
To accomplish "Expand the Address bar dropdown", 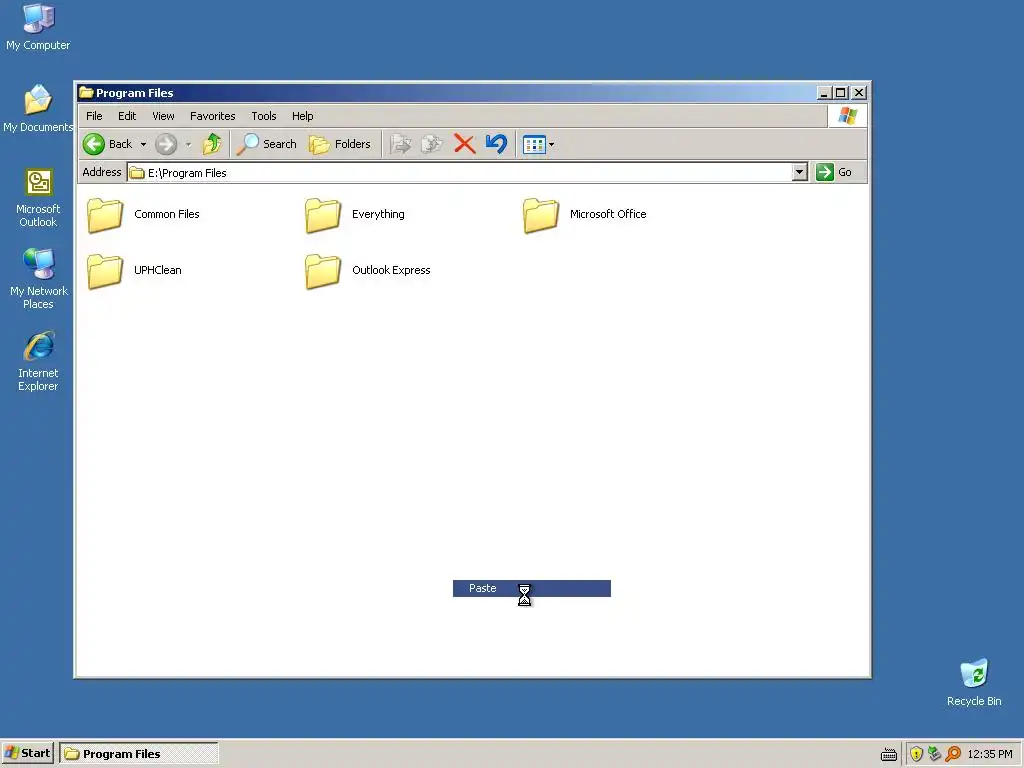I will [x=799, y=172].
